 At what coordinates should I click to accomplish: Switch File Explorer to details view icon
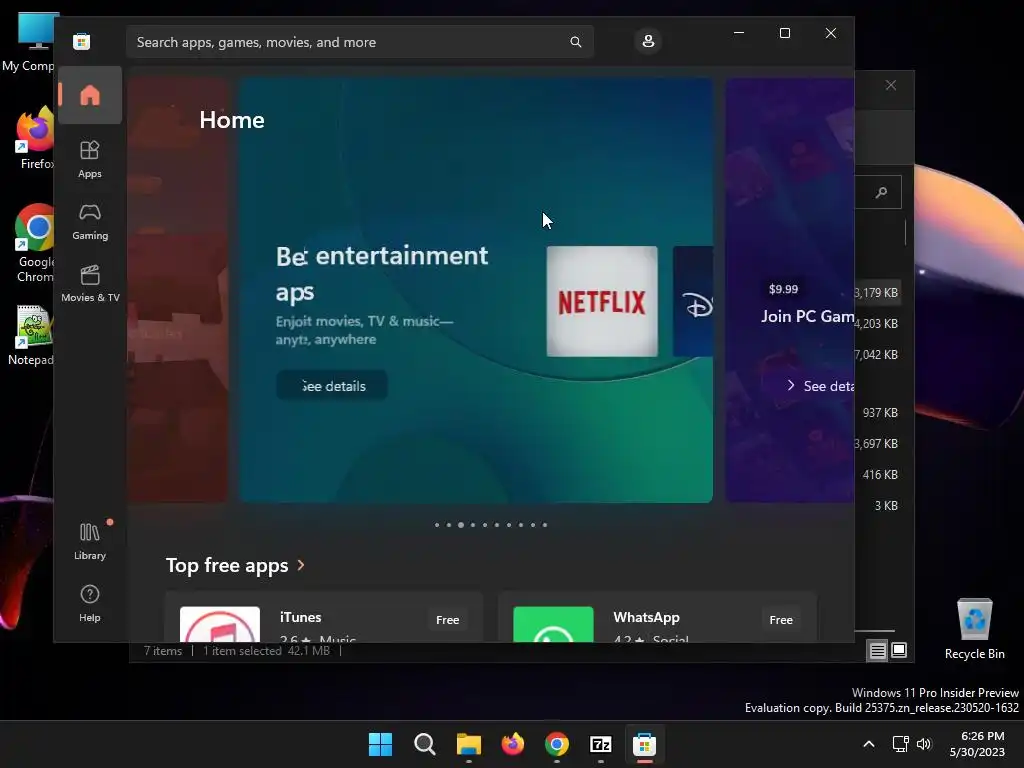click(x=877, y=650)
